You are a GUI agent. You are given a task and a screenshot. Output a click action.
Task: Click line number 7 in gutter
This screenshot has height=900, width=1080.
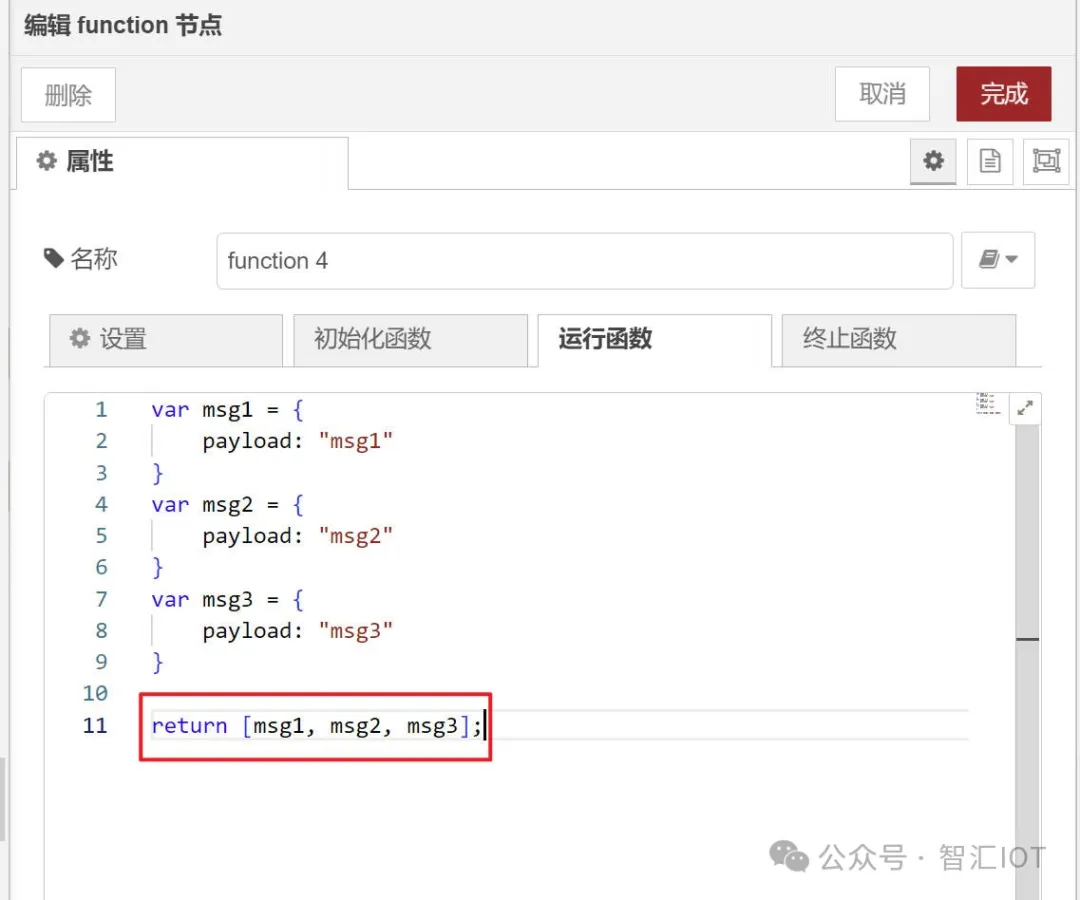tap(101, 600)
